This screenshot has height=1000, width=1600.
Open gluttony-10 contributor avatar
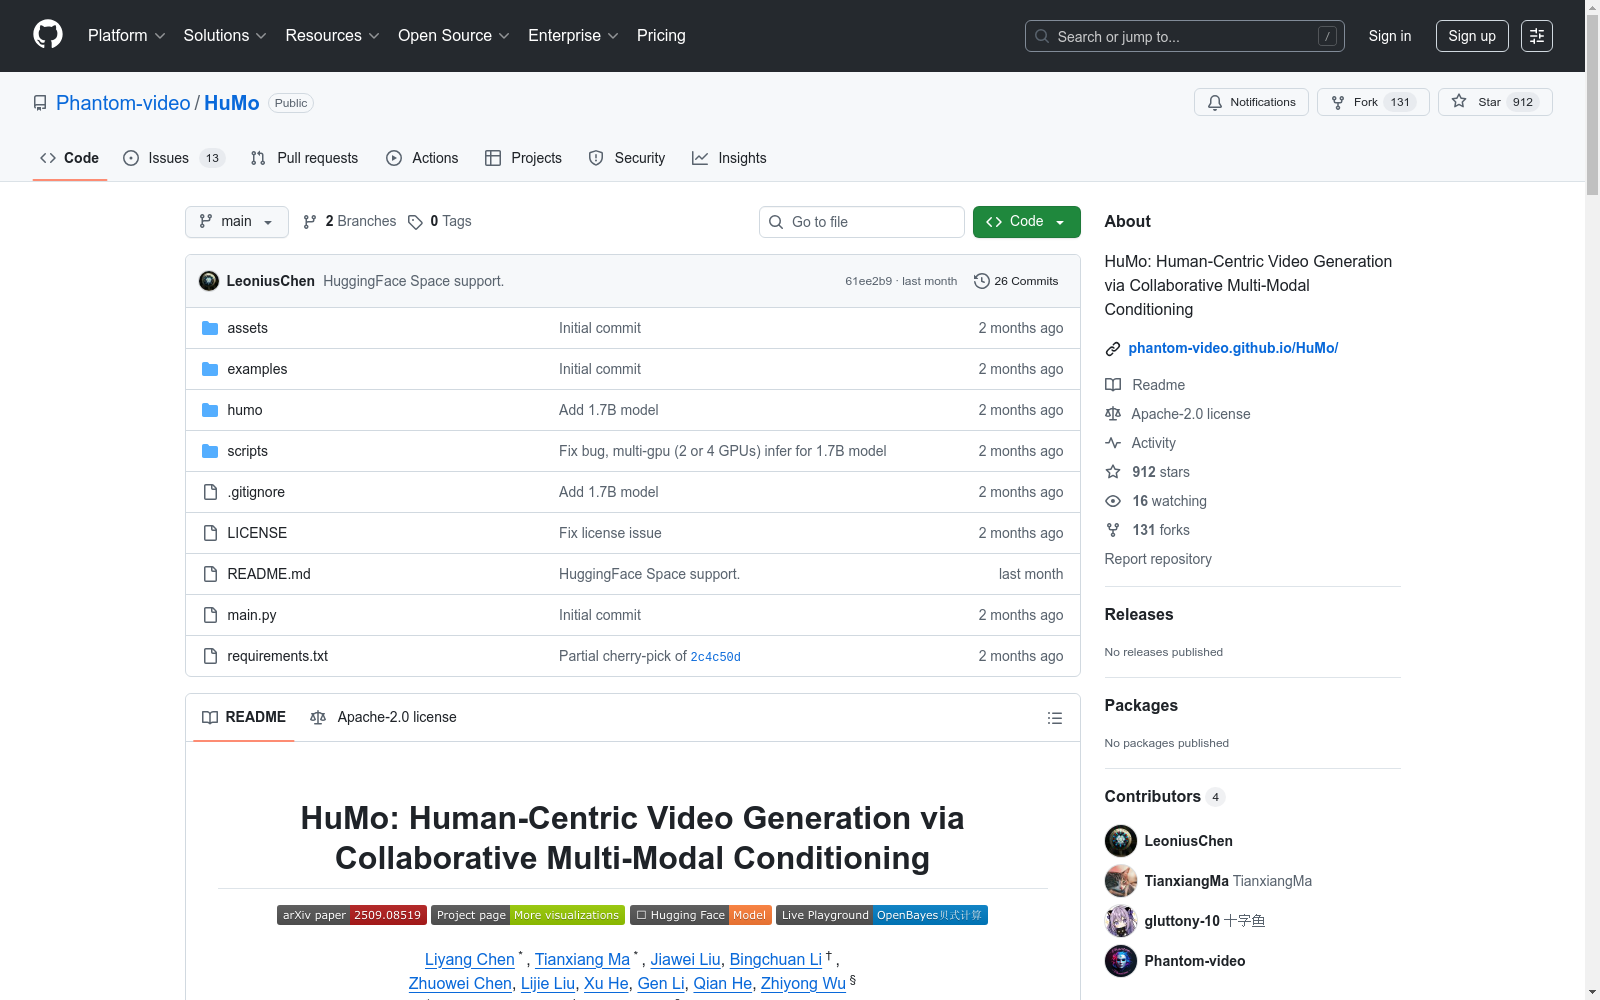pyautogui.click(x=1121, y=921)
